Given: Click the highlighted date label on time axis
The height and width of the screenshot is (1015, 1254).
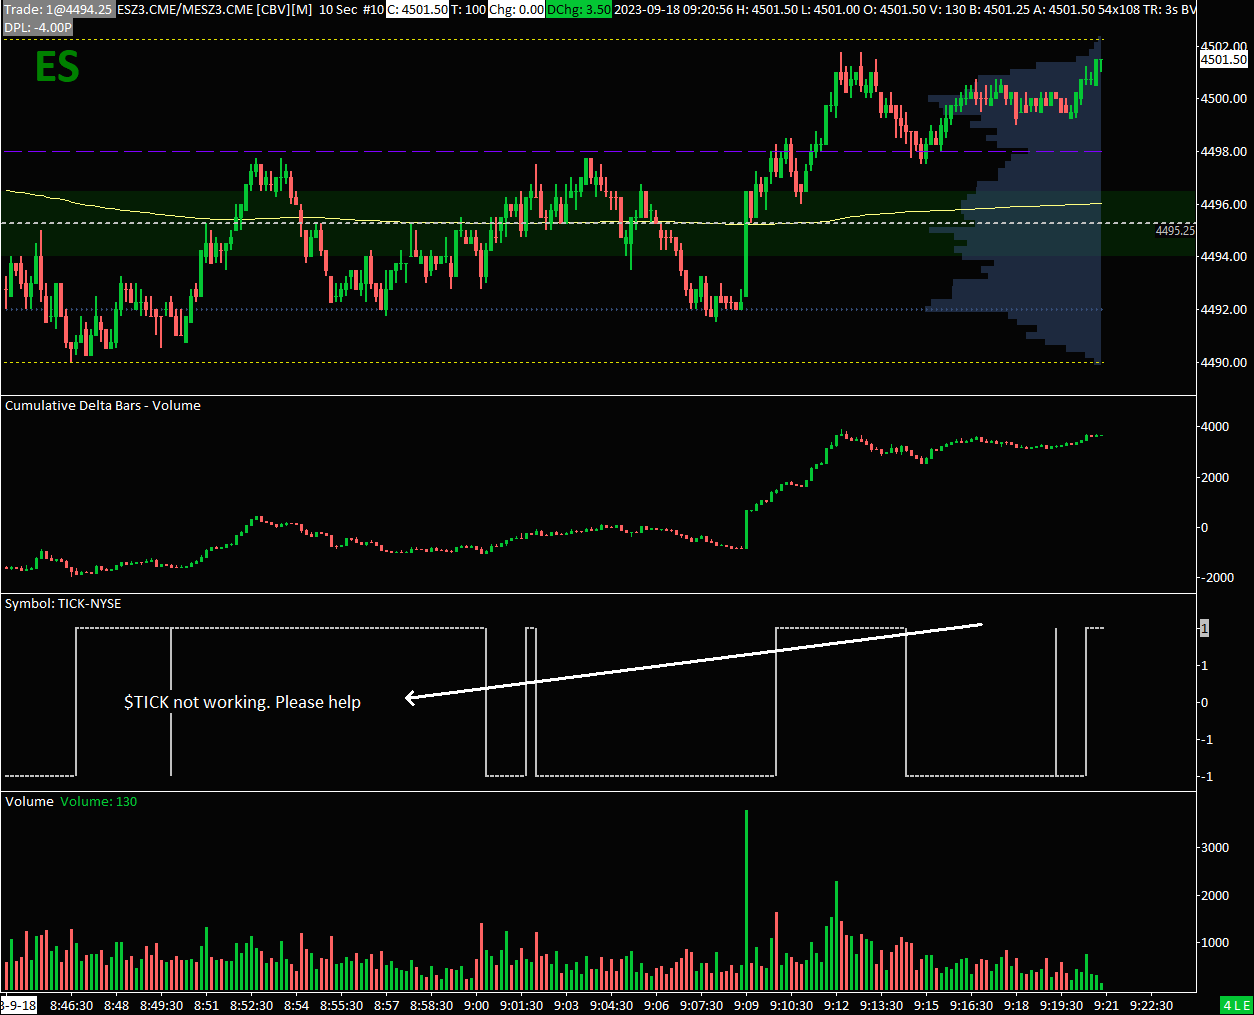Looking at the screenshot, I should point(18,1006).
